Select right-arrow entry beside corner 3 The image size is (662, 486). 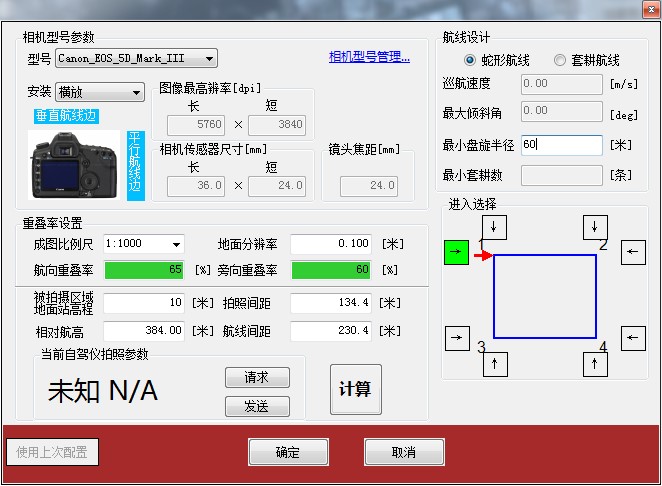(457, 338)
